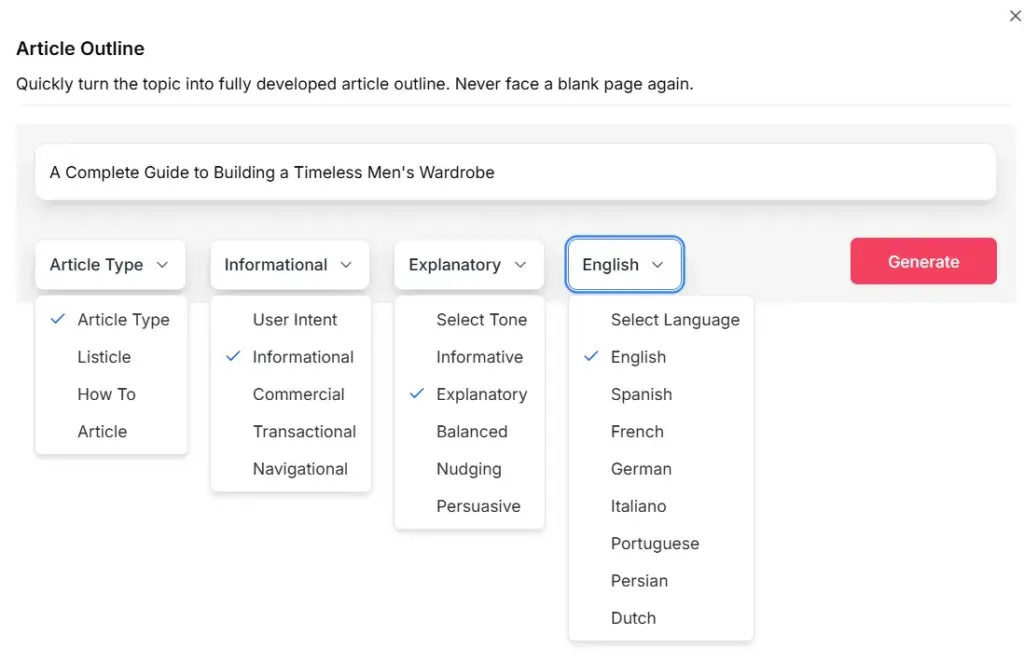Select "Balanced" tone option
1024x662 pixels.
[472, 431]
